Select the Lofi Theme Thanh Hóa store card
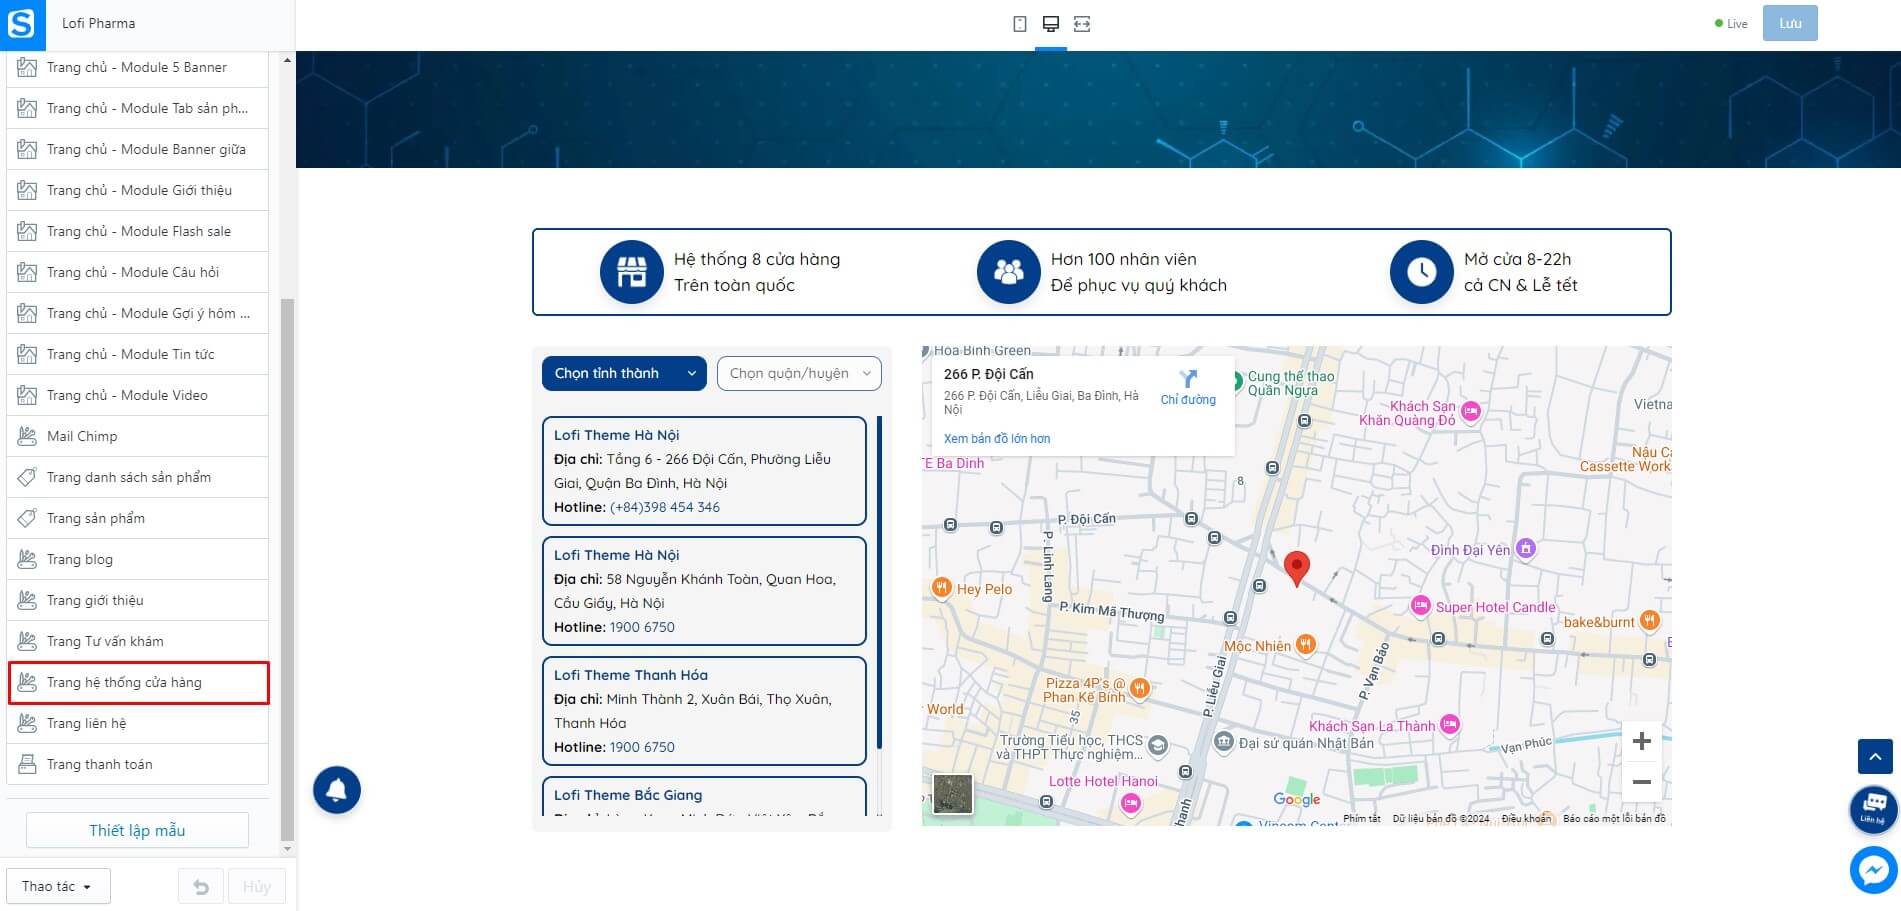Image resolution: width=1901 pixels, height=911 pixels. (x=704, y=711)
